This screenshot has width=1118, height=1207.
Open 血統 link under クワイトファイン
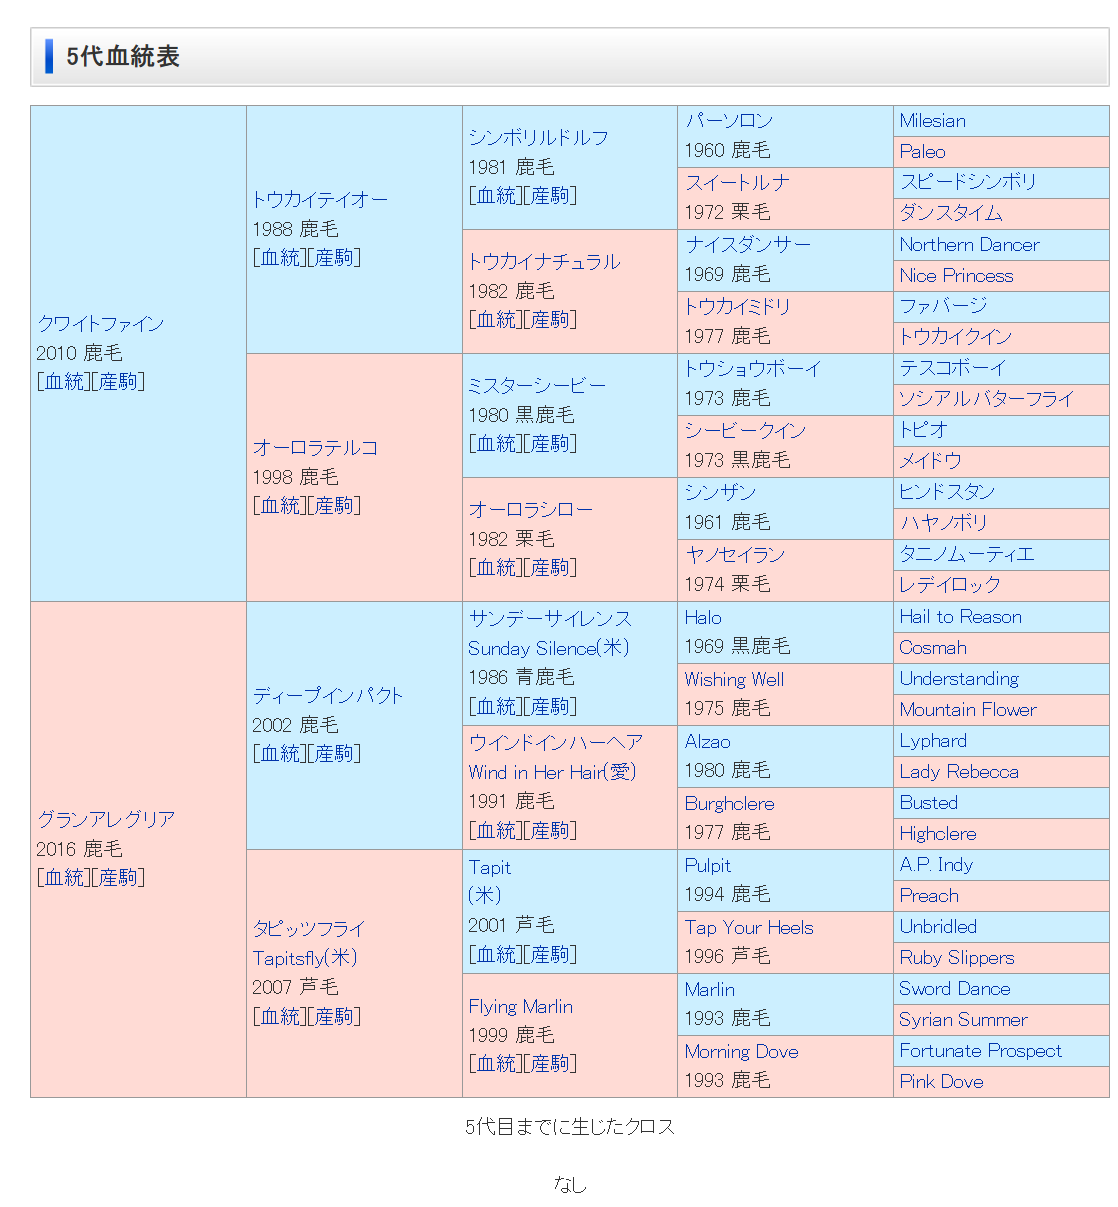coord(65,381)
